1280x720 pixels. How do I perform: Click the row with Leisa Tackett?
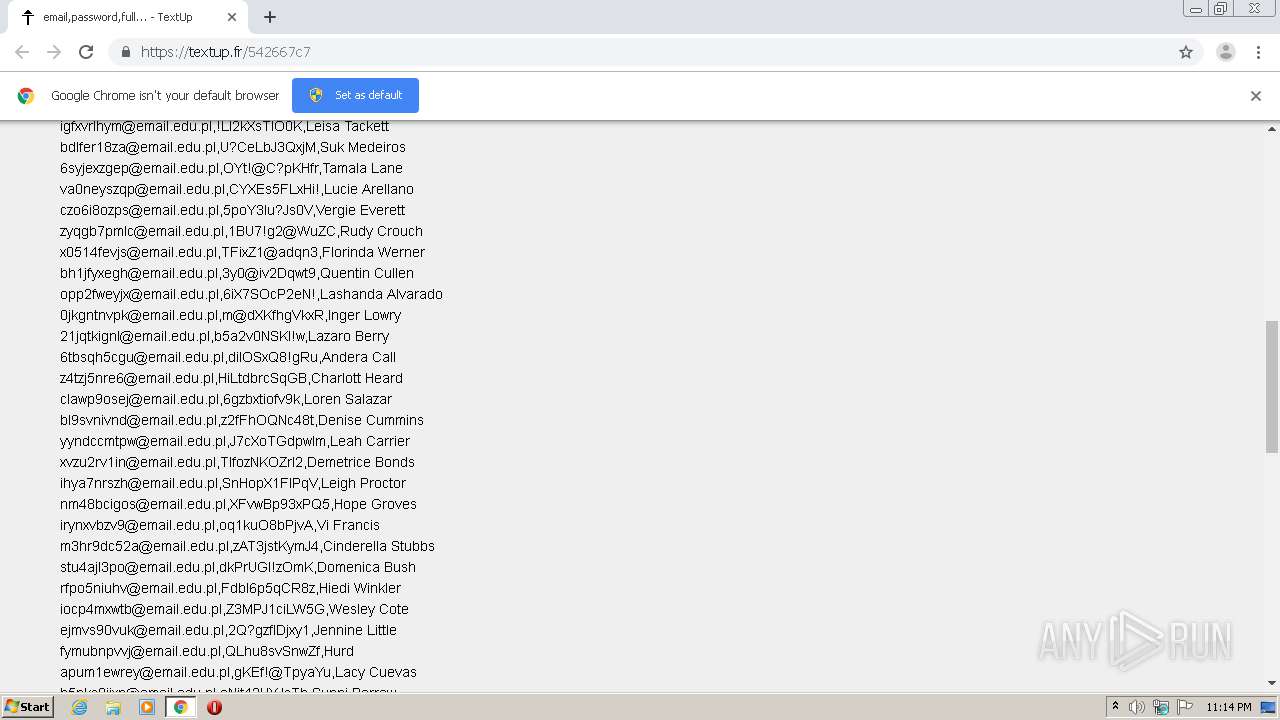(224, 126)
